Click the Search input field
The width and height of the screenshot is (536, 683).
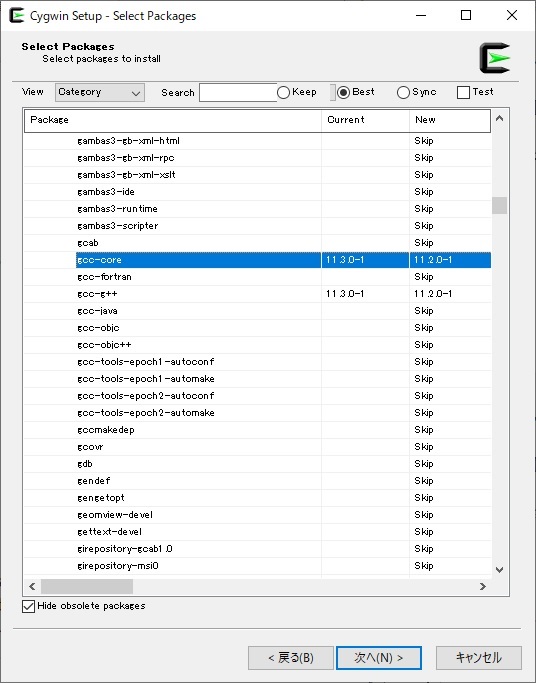238,92
